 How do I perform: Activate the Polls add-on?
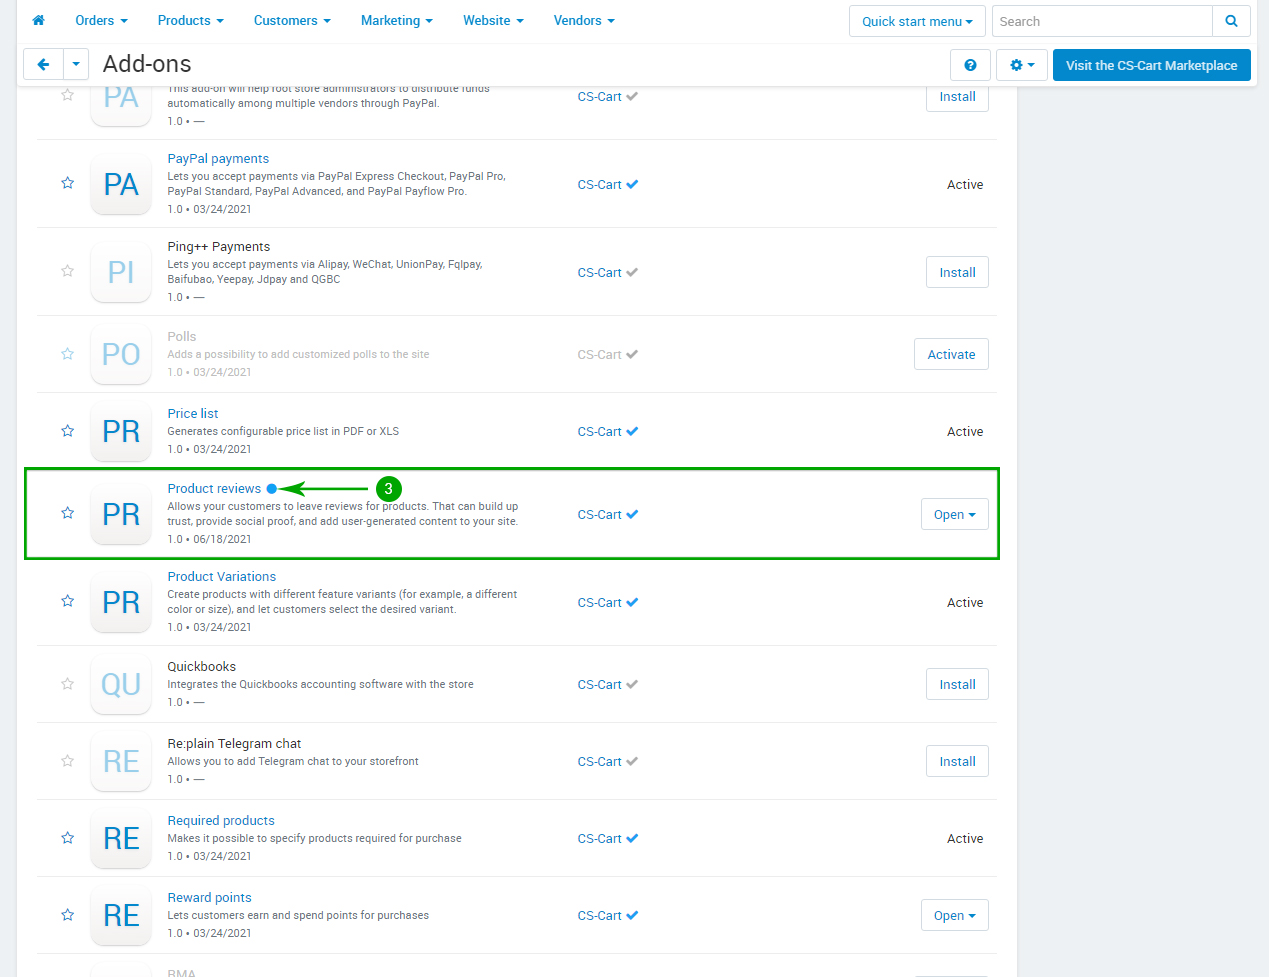(951, 355)
